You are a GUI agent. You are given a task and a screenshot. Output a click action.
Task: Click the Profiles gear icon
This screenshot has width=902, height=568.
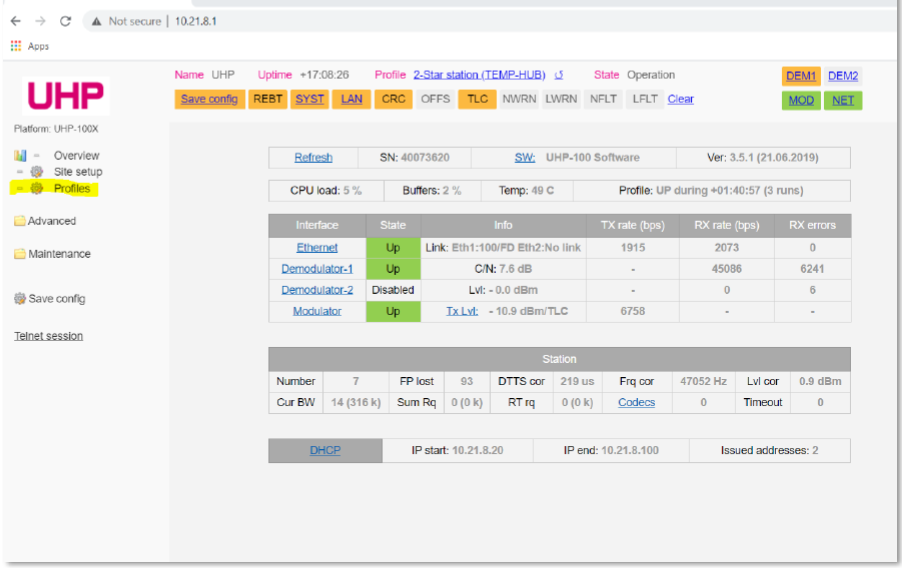tap(36, 188)
